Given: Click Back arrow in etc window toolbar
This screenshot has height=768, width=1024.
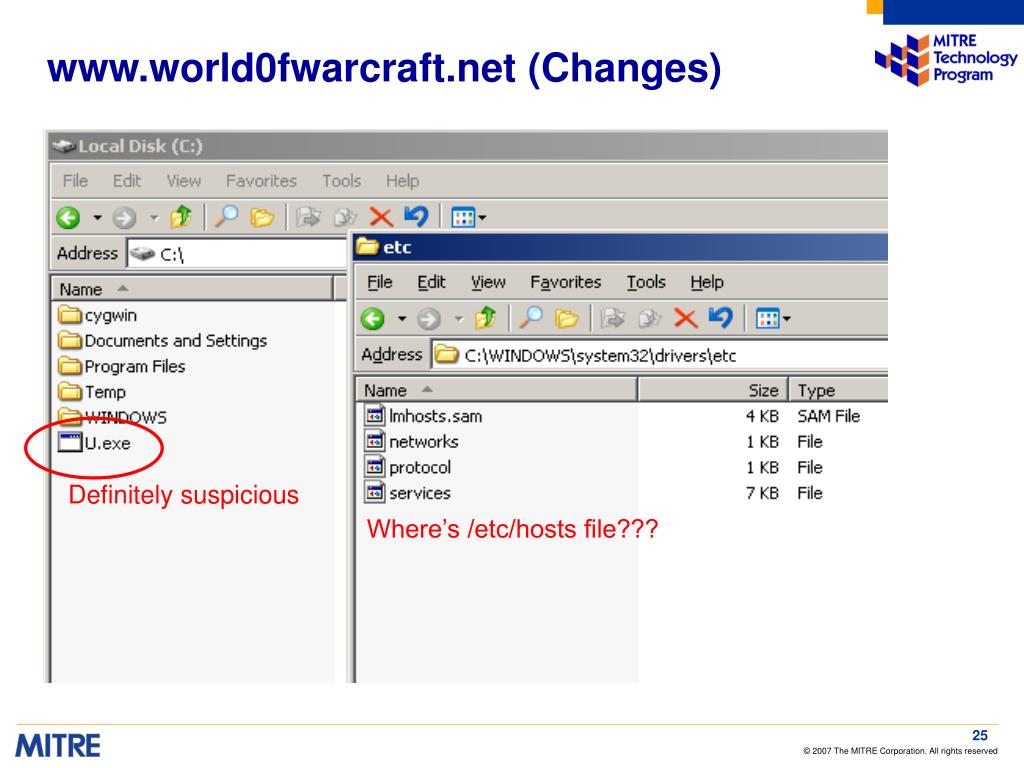Looking at the screenshot, I should (373, 319).
